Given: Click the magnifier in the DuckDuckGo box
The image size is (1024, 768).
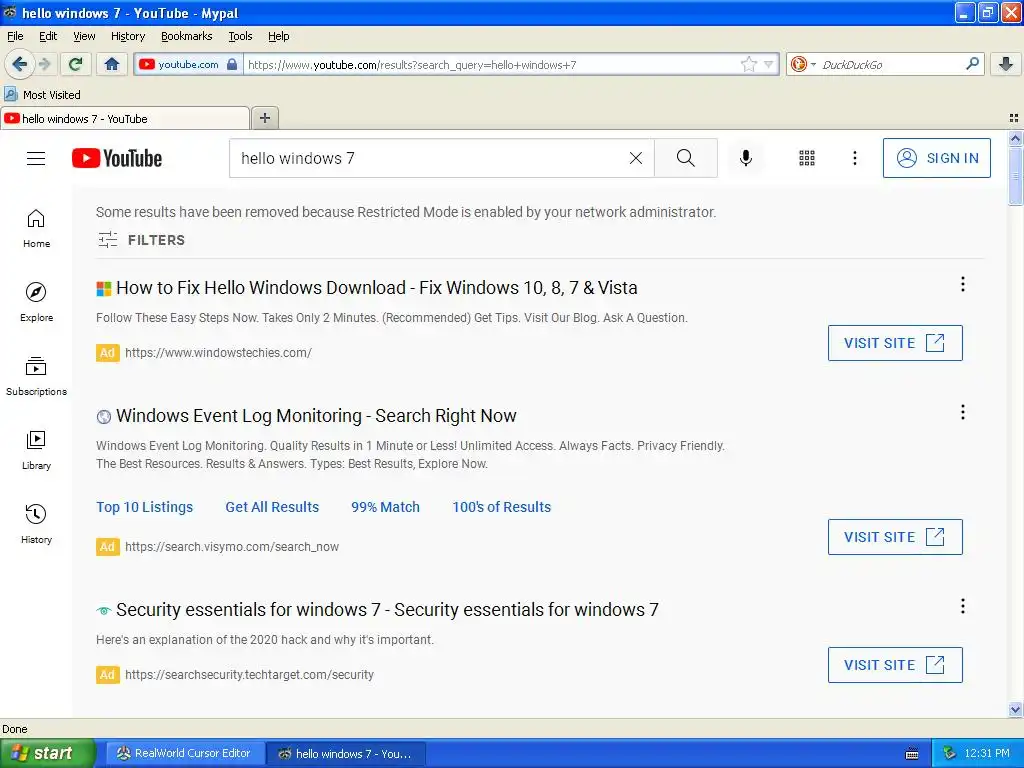Looking at the screenshot, I should pyautogui.click(x=972, y=64).
